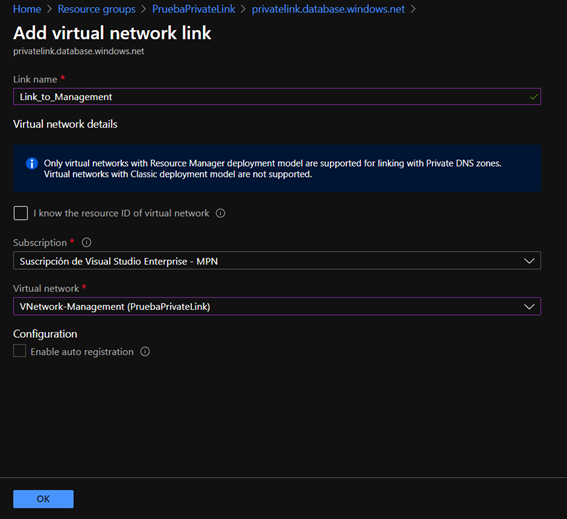The height and width of the screenshot is (519, 567).
Task: Check 'I know the resource ID' box
Action: pyautogui.click(x=21, y=213)
